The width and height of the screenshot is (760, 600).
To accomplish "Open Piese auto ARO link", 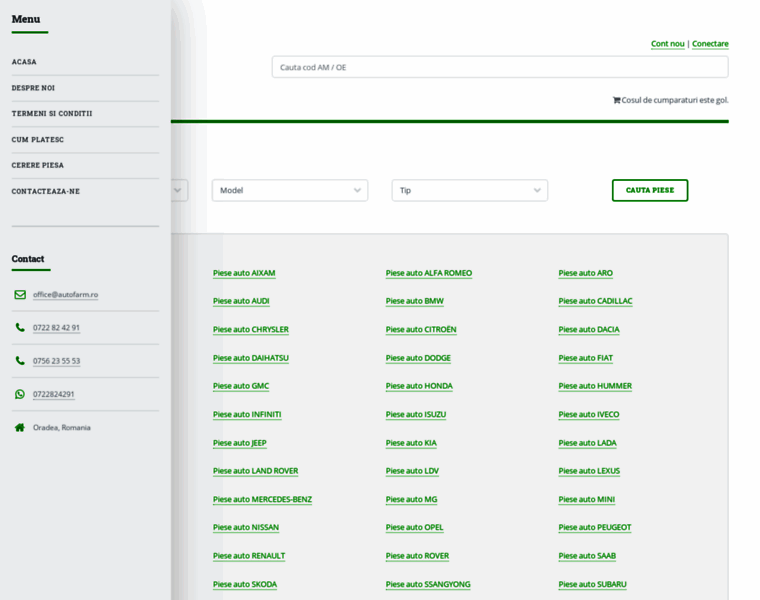I will coord(586,273).
